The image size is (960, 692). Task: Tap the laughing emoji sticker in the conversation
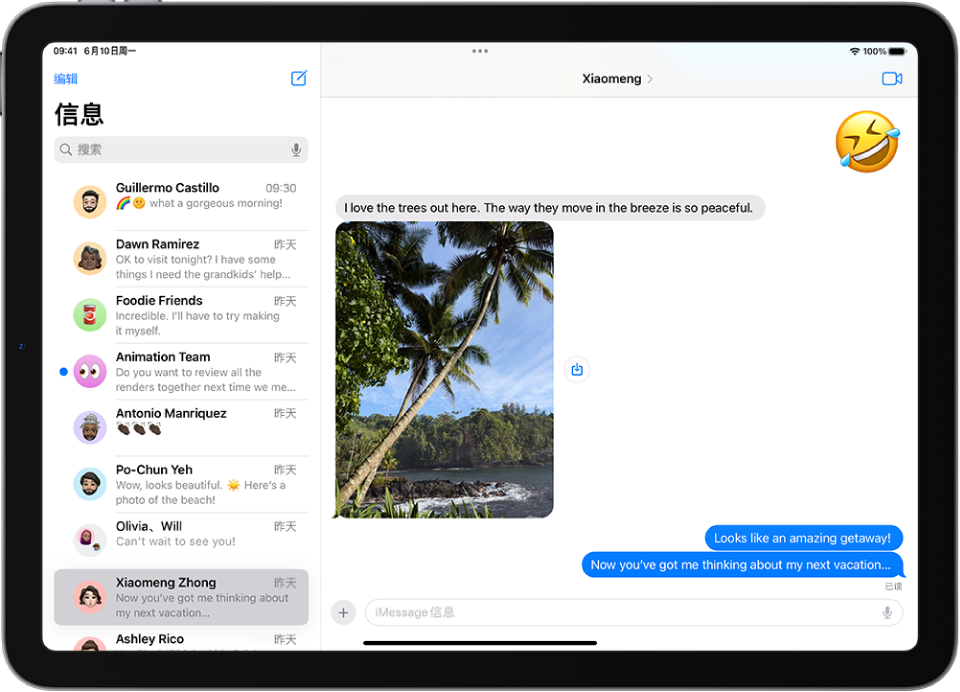point(867,142)
